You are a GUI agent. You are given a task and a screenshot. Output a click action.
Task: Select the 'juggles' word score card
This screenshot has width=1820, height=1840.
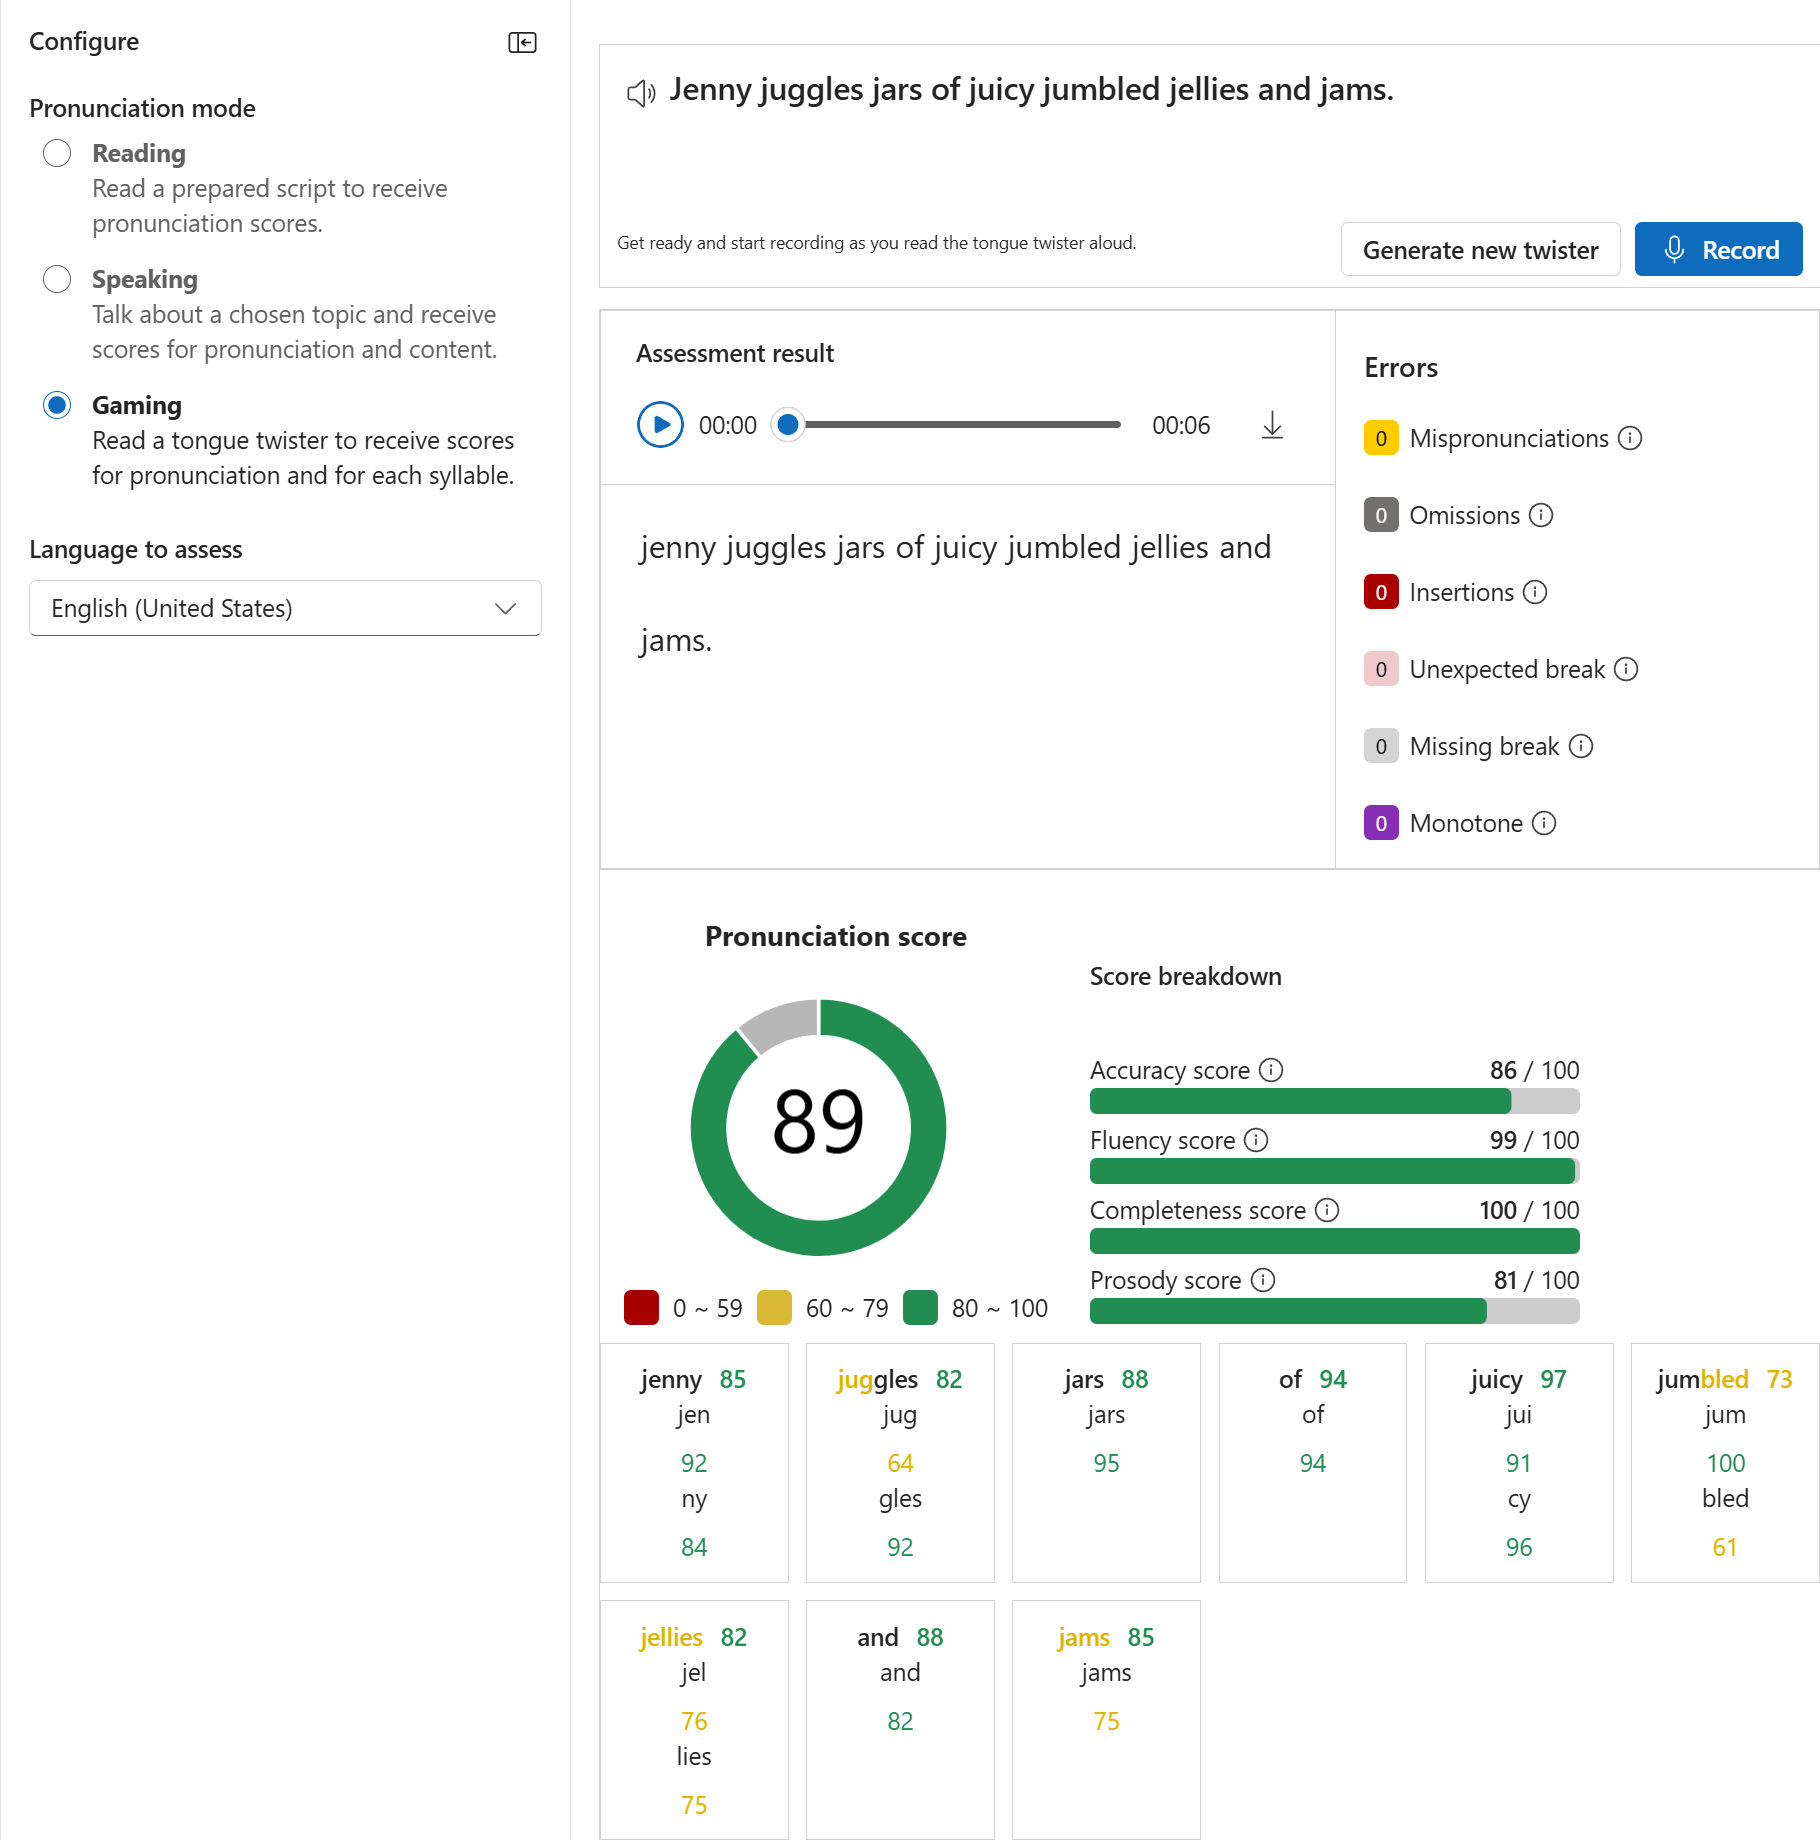tap(900, 1463)
